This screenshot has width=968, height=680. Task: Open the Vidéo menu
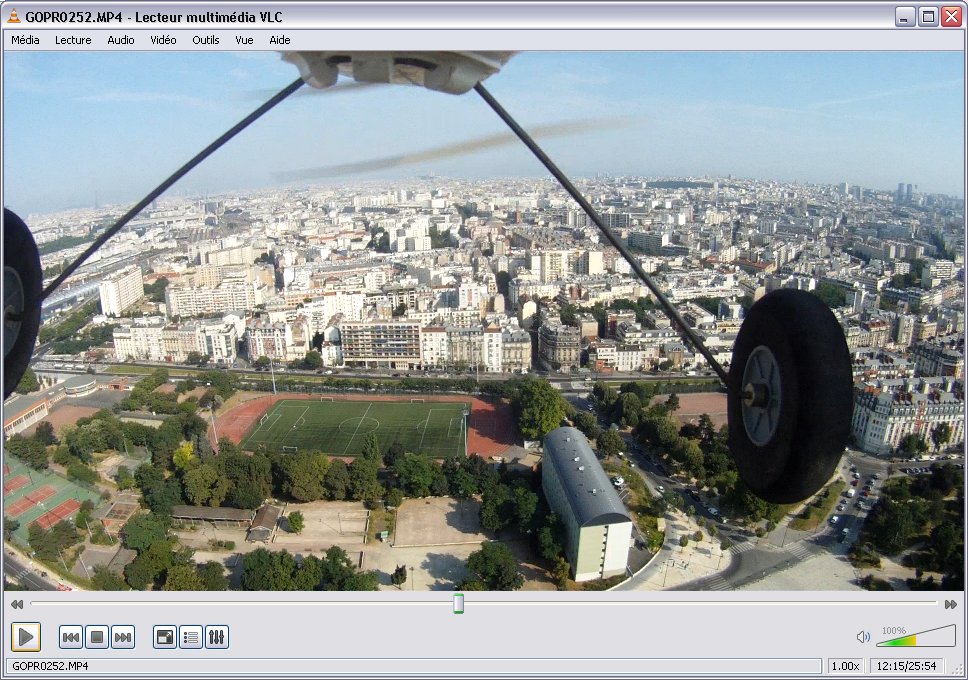(163, 40)
